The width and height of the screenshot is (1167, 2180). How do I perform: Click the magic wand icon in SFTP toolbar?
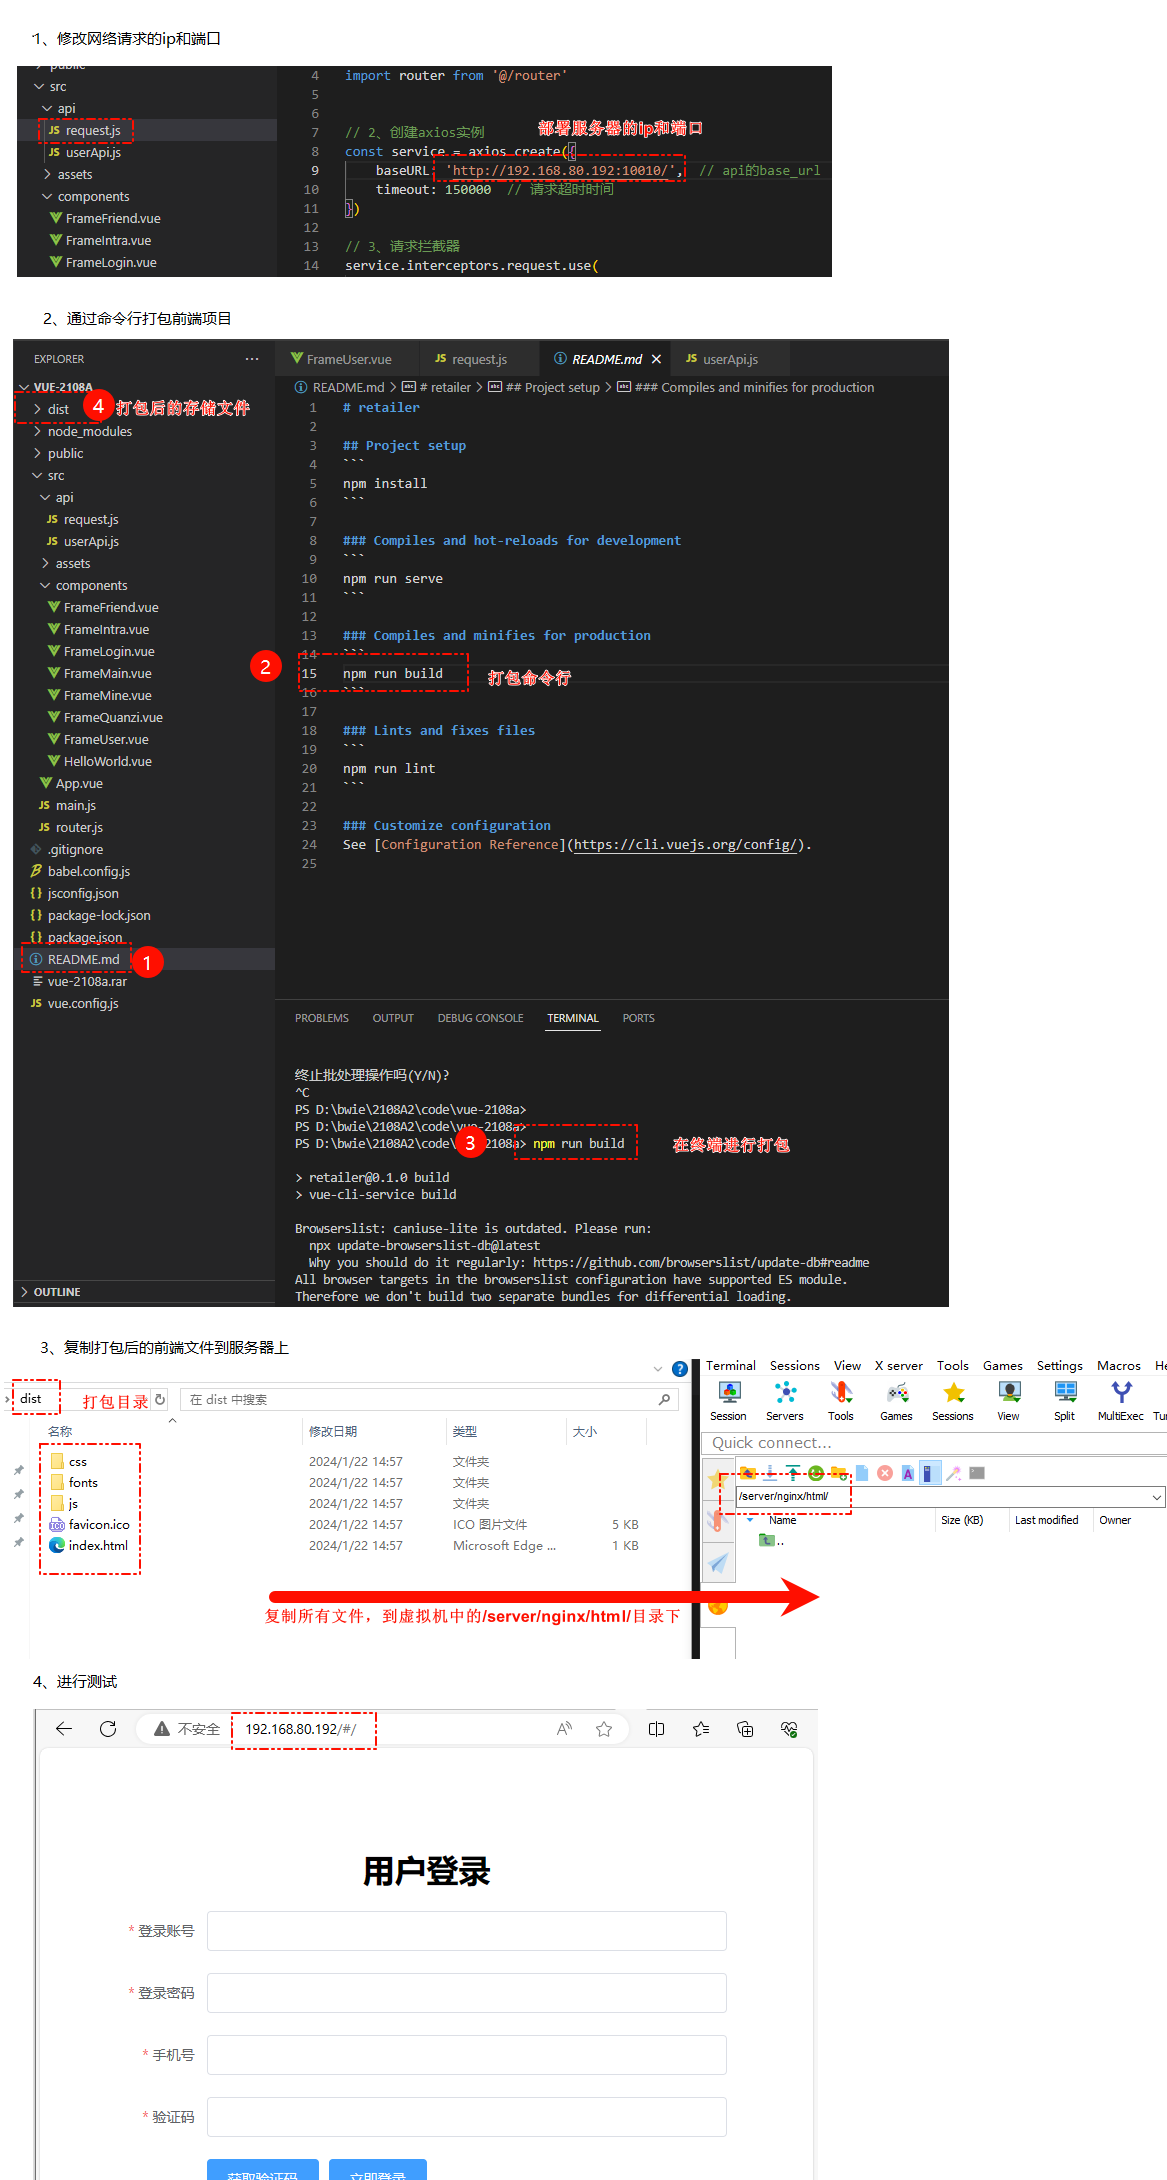pyautogui.click(x=954, y=1473)
